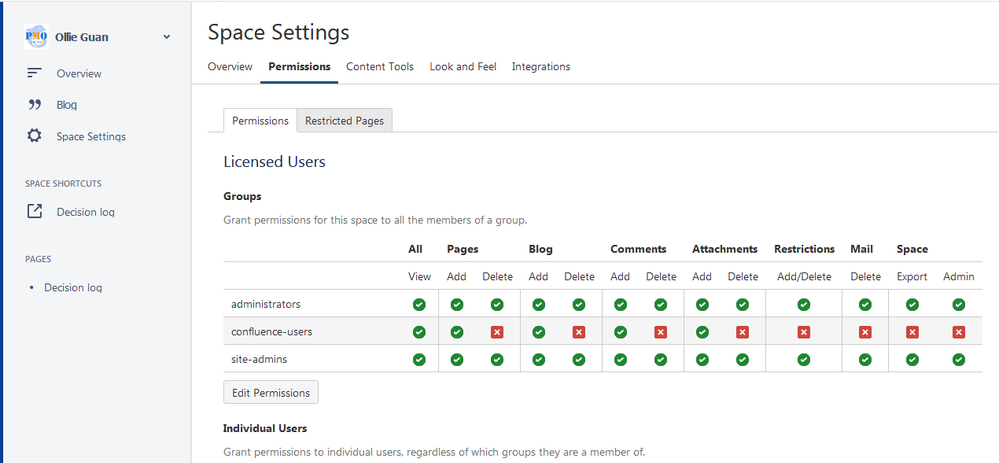The image size is (999, 463).
Task: Click confluence-users Pages Delete red X icon
Action: 497,332
